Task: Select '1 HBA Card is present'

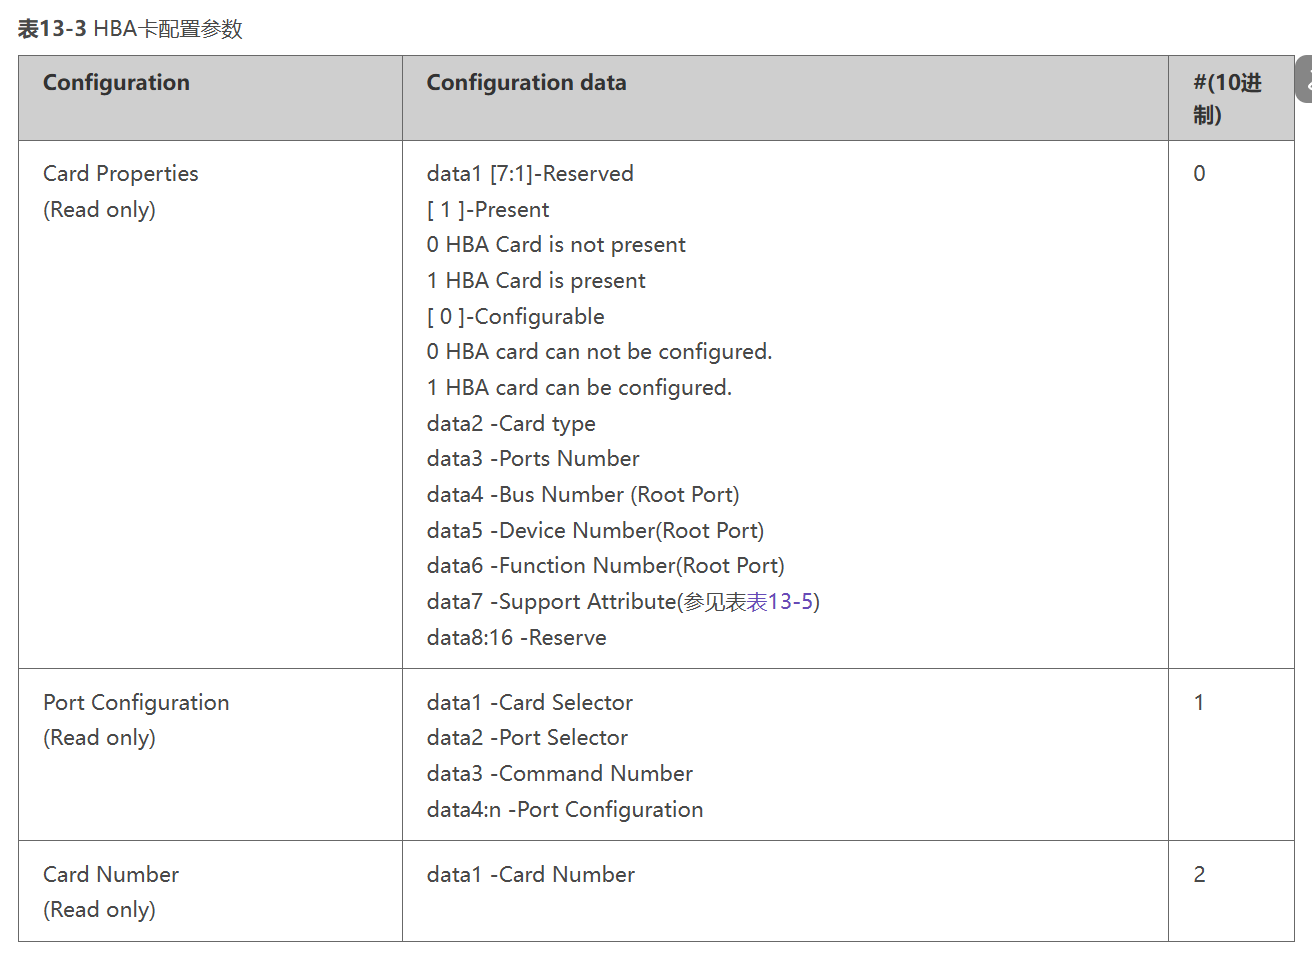Action: coord(536,281)
